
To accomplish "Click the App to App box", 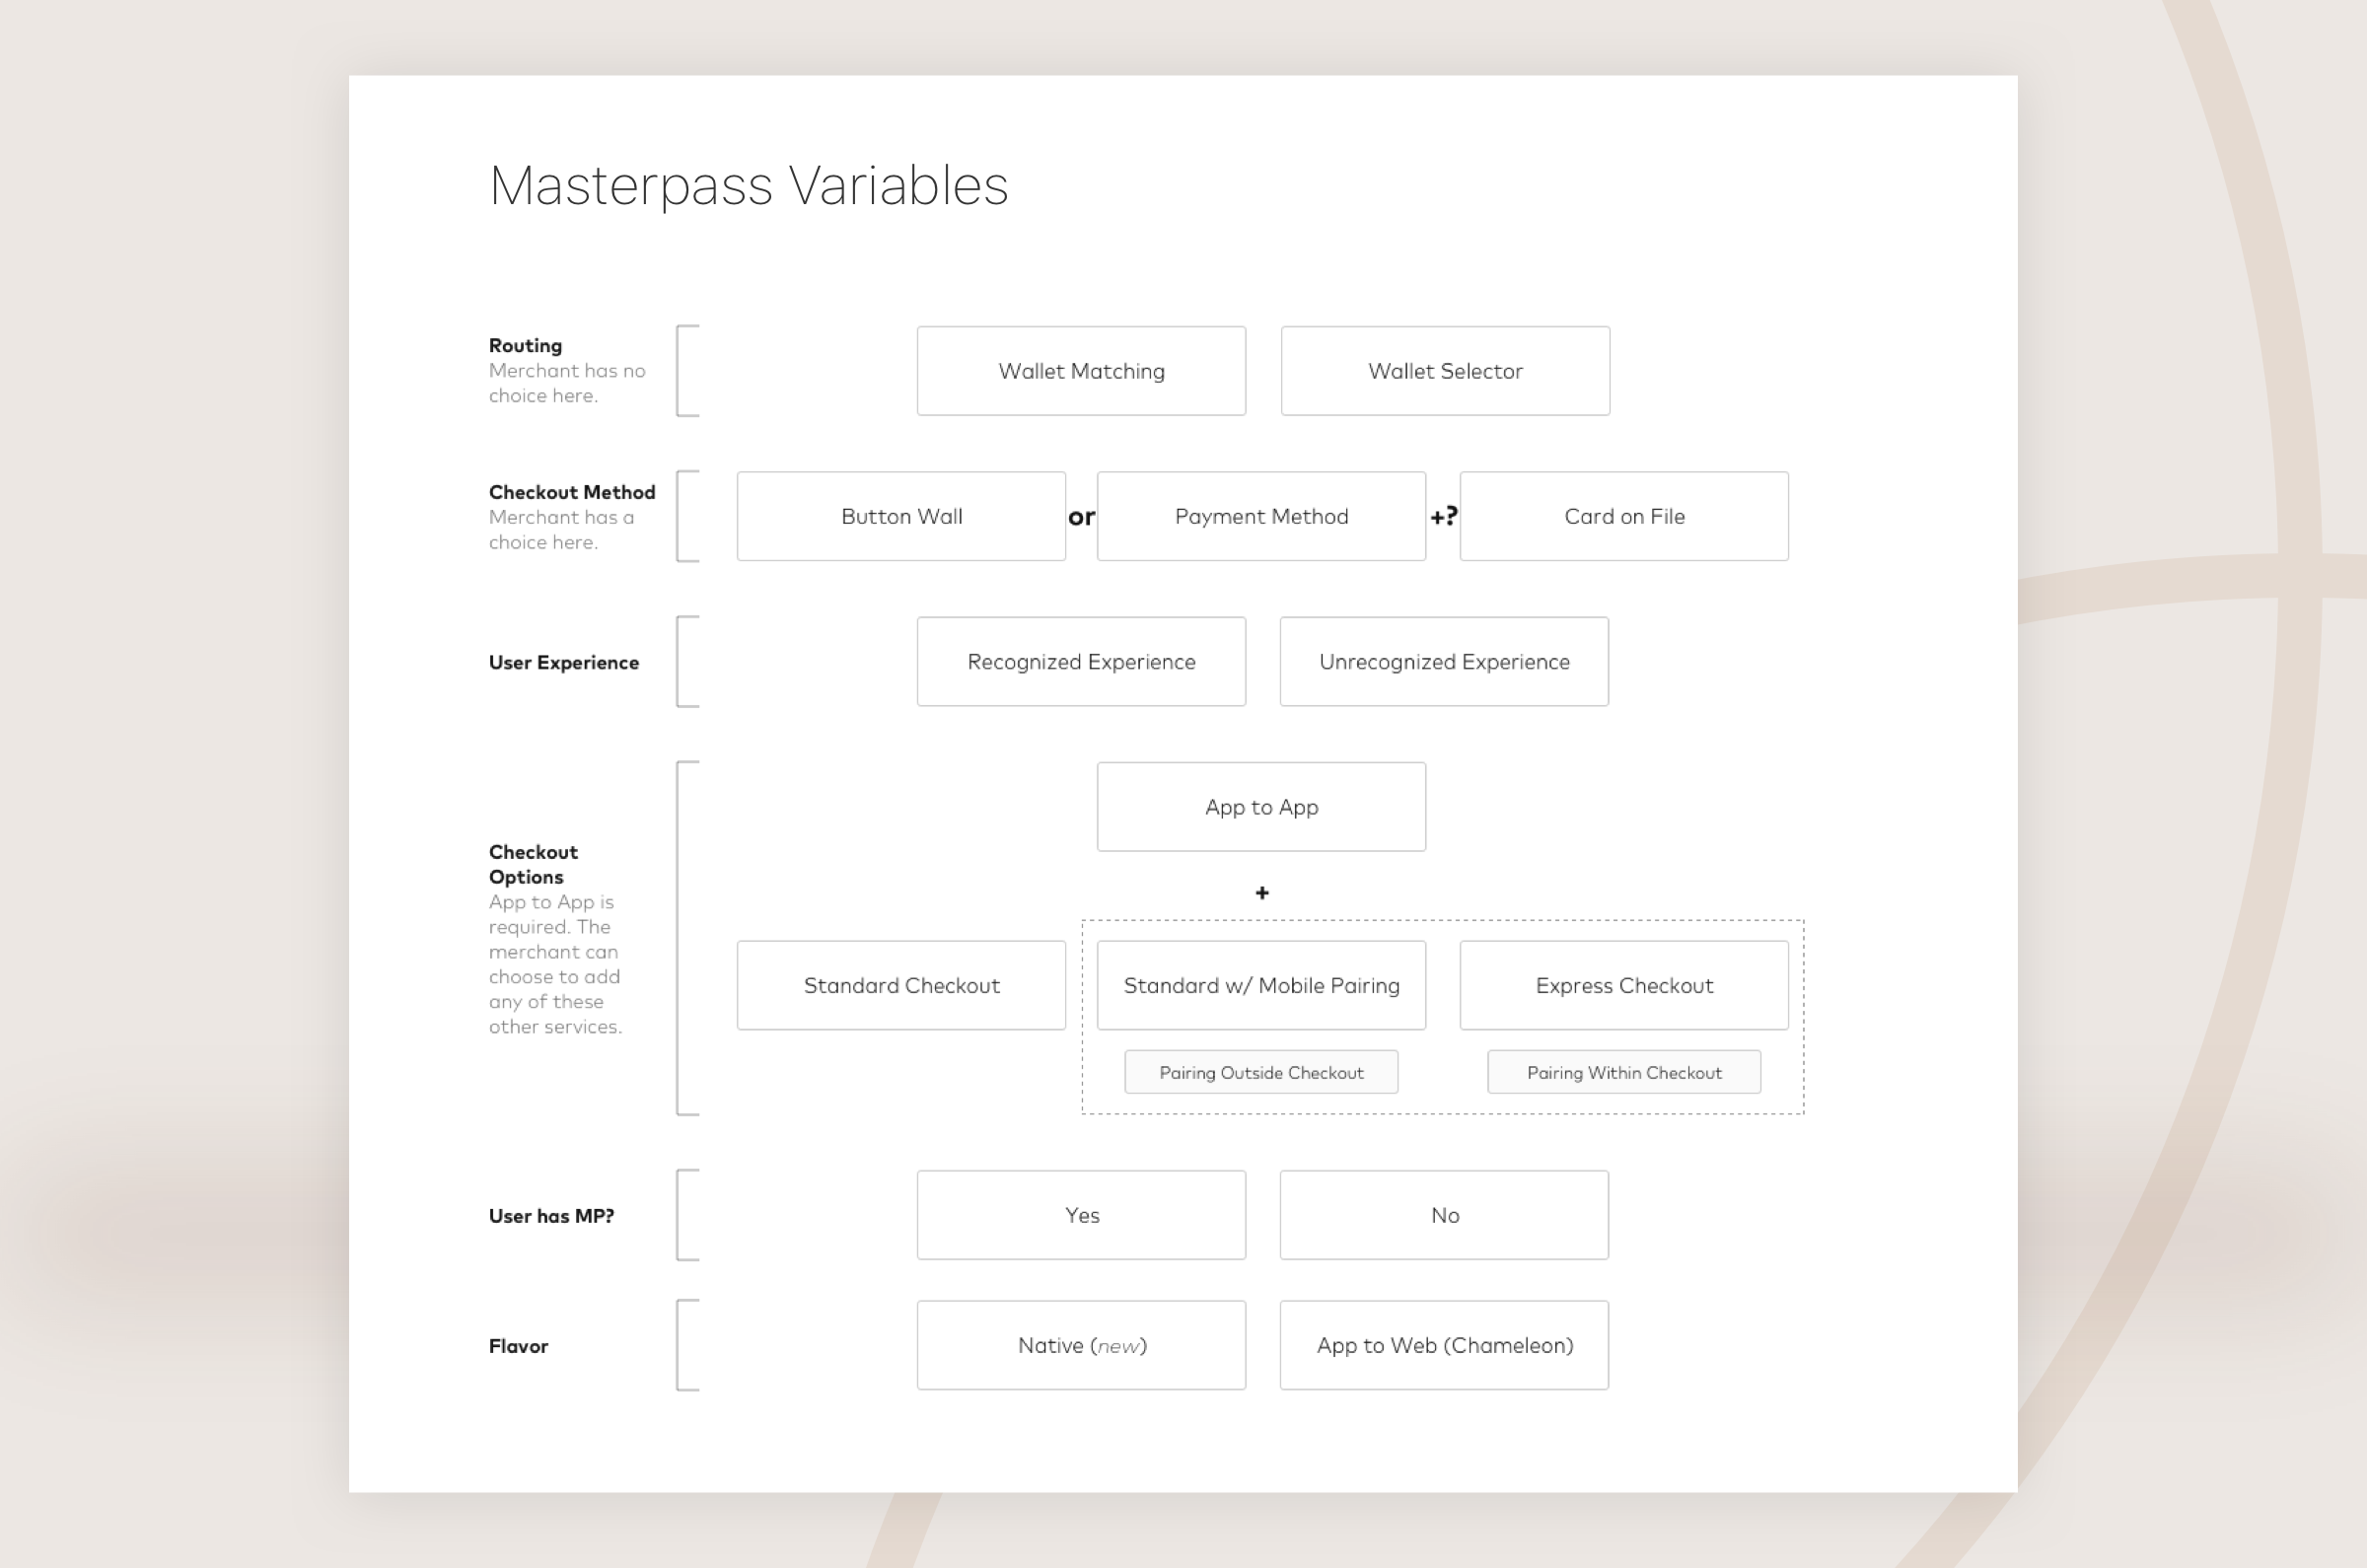I will pos(1261,807).
